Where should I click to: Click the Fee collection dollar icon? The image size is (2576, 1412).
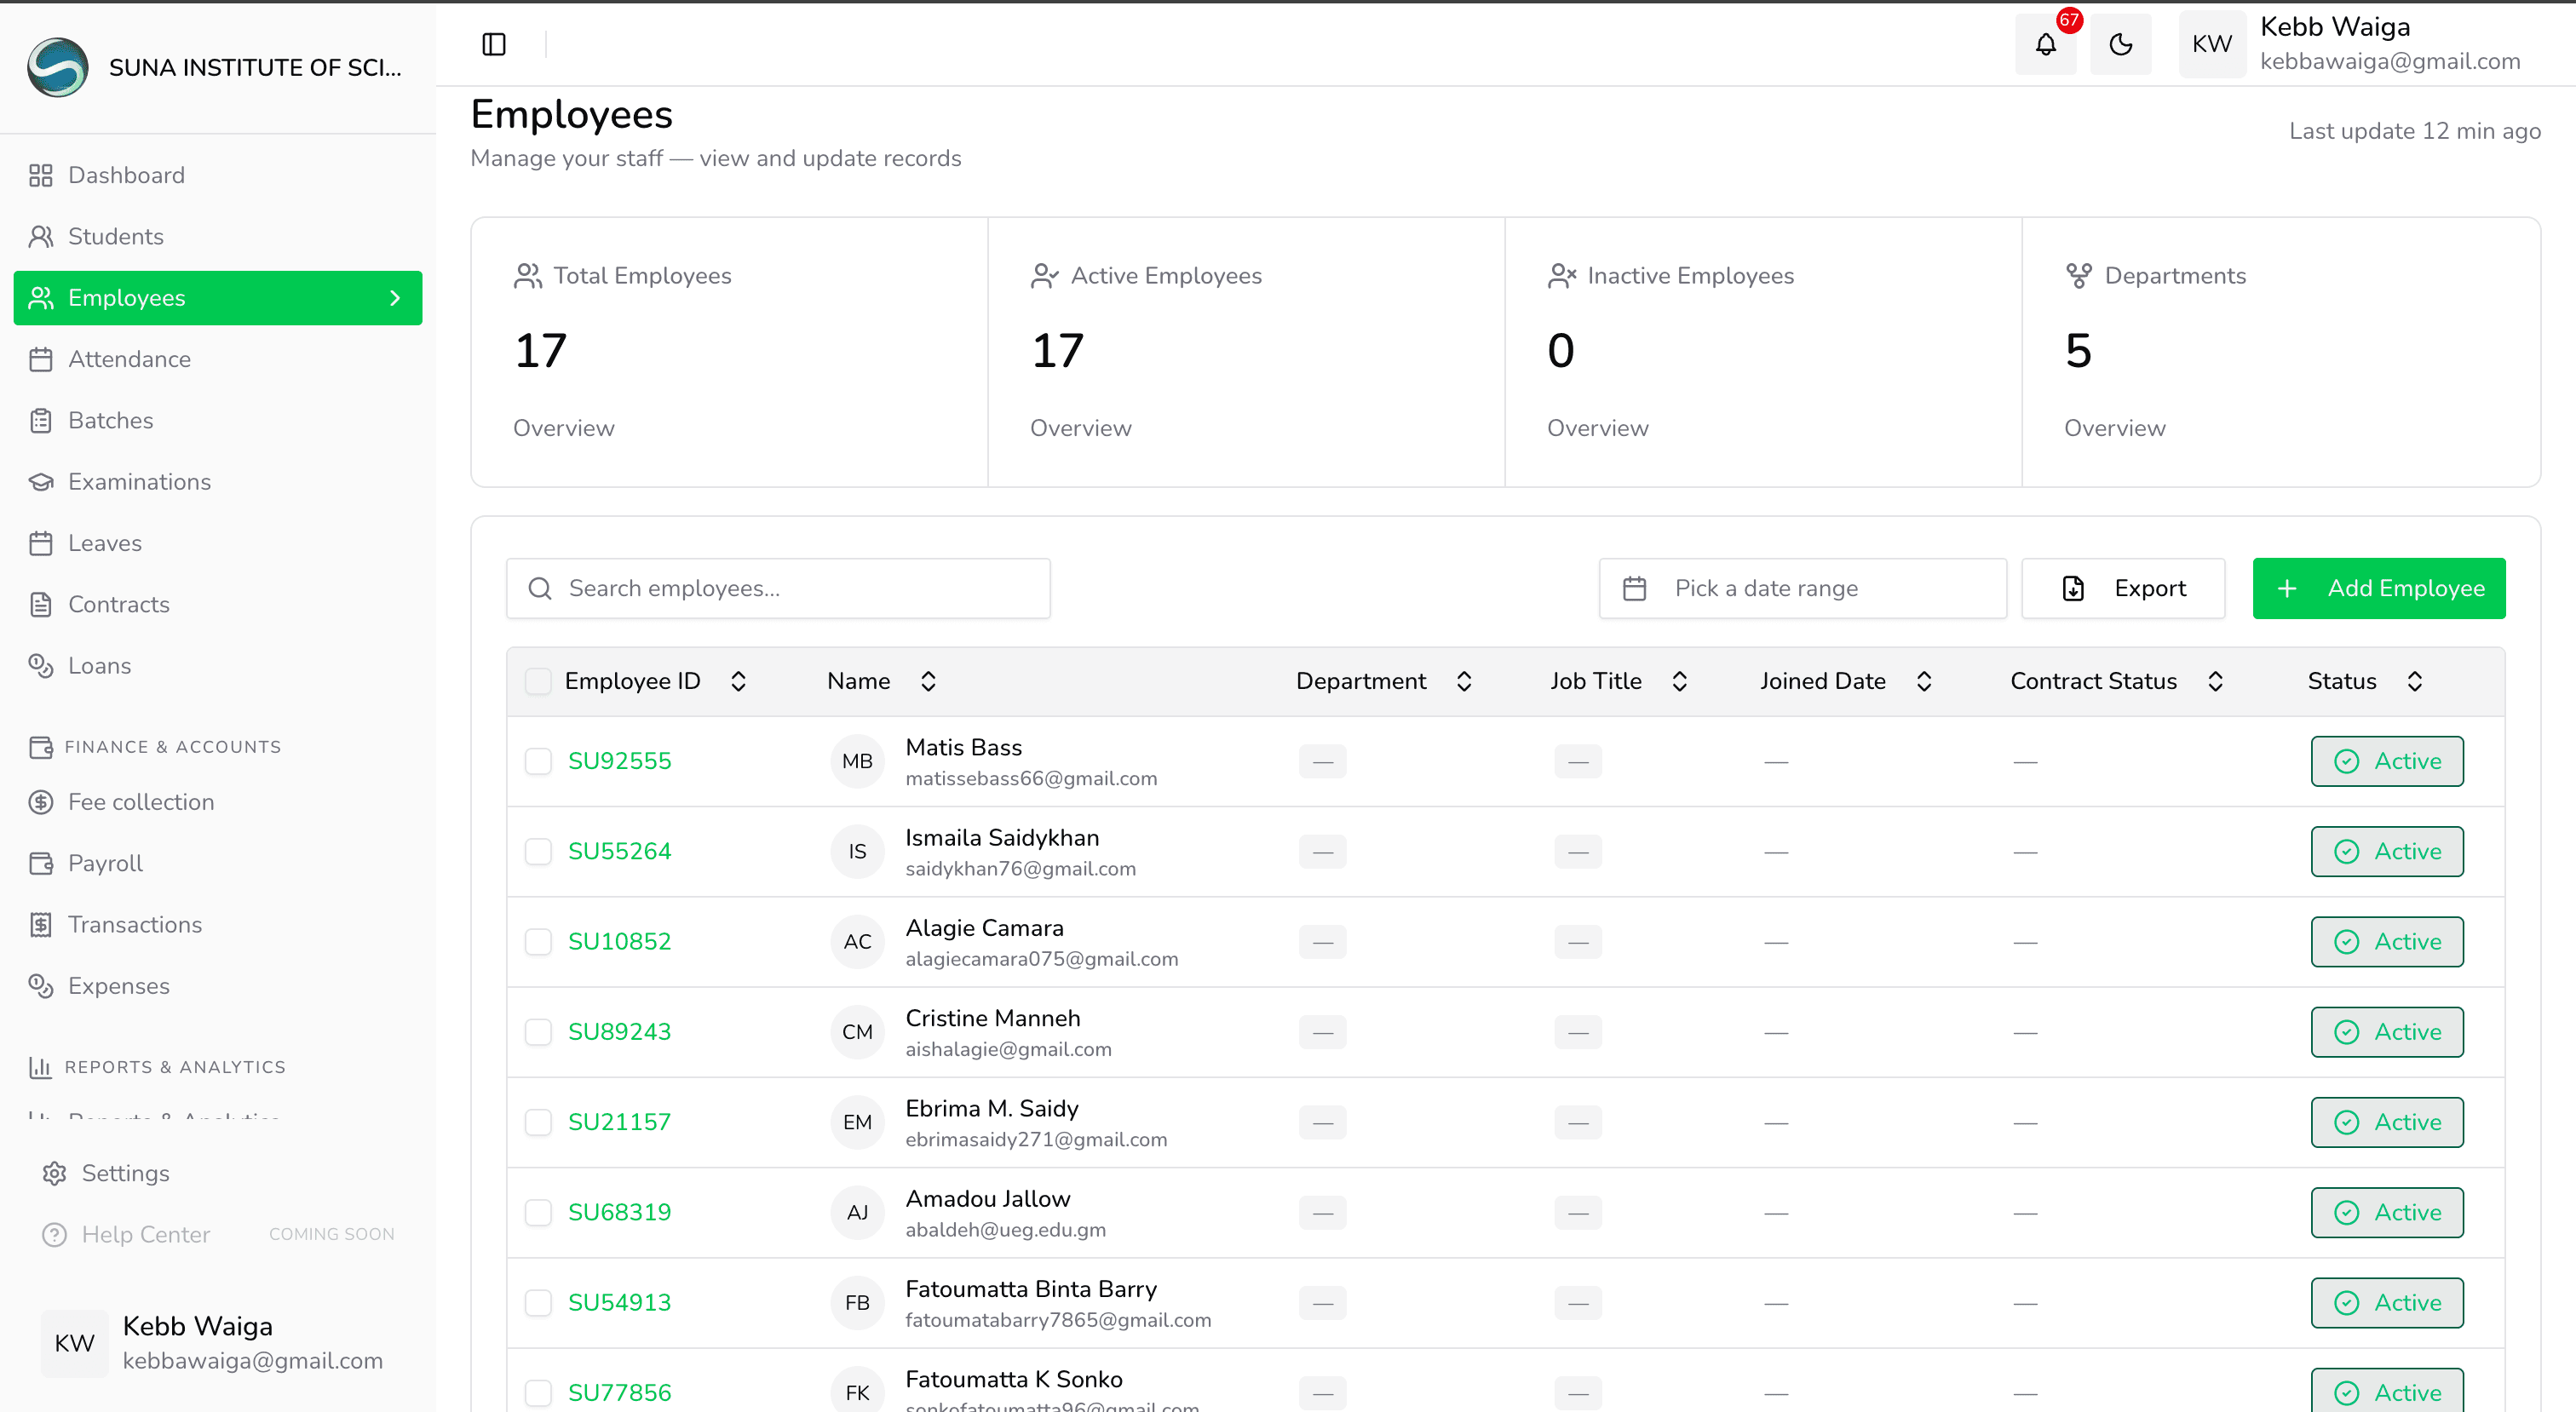40,802
